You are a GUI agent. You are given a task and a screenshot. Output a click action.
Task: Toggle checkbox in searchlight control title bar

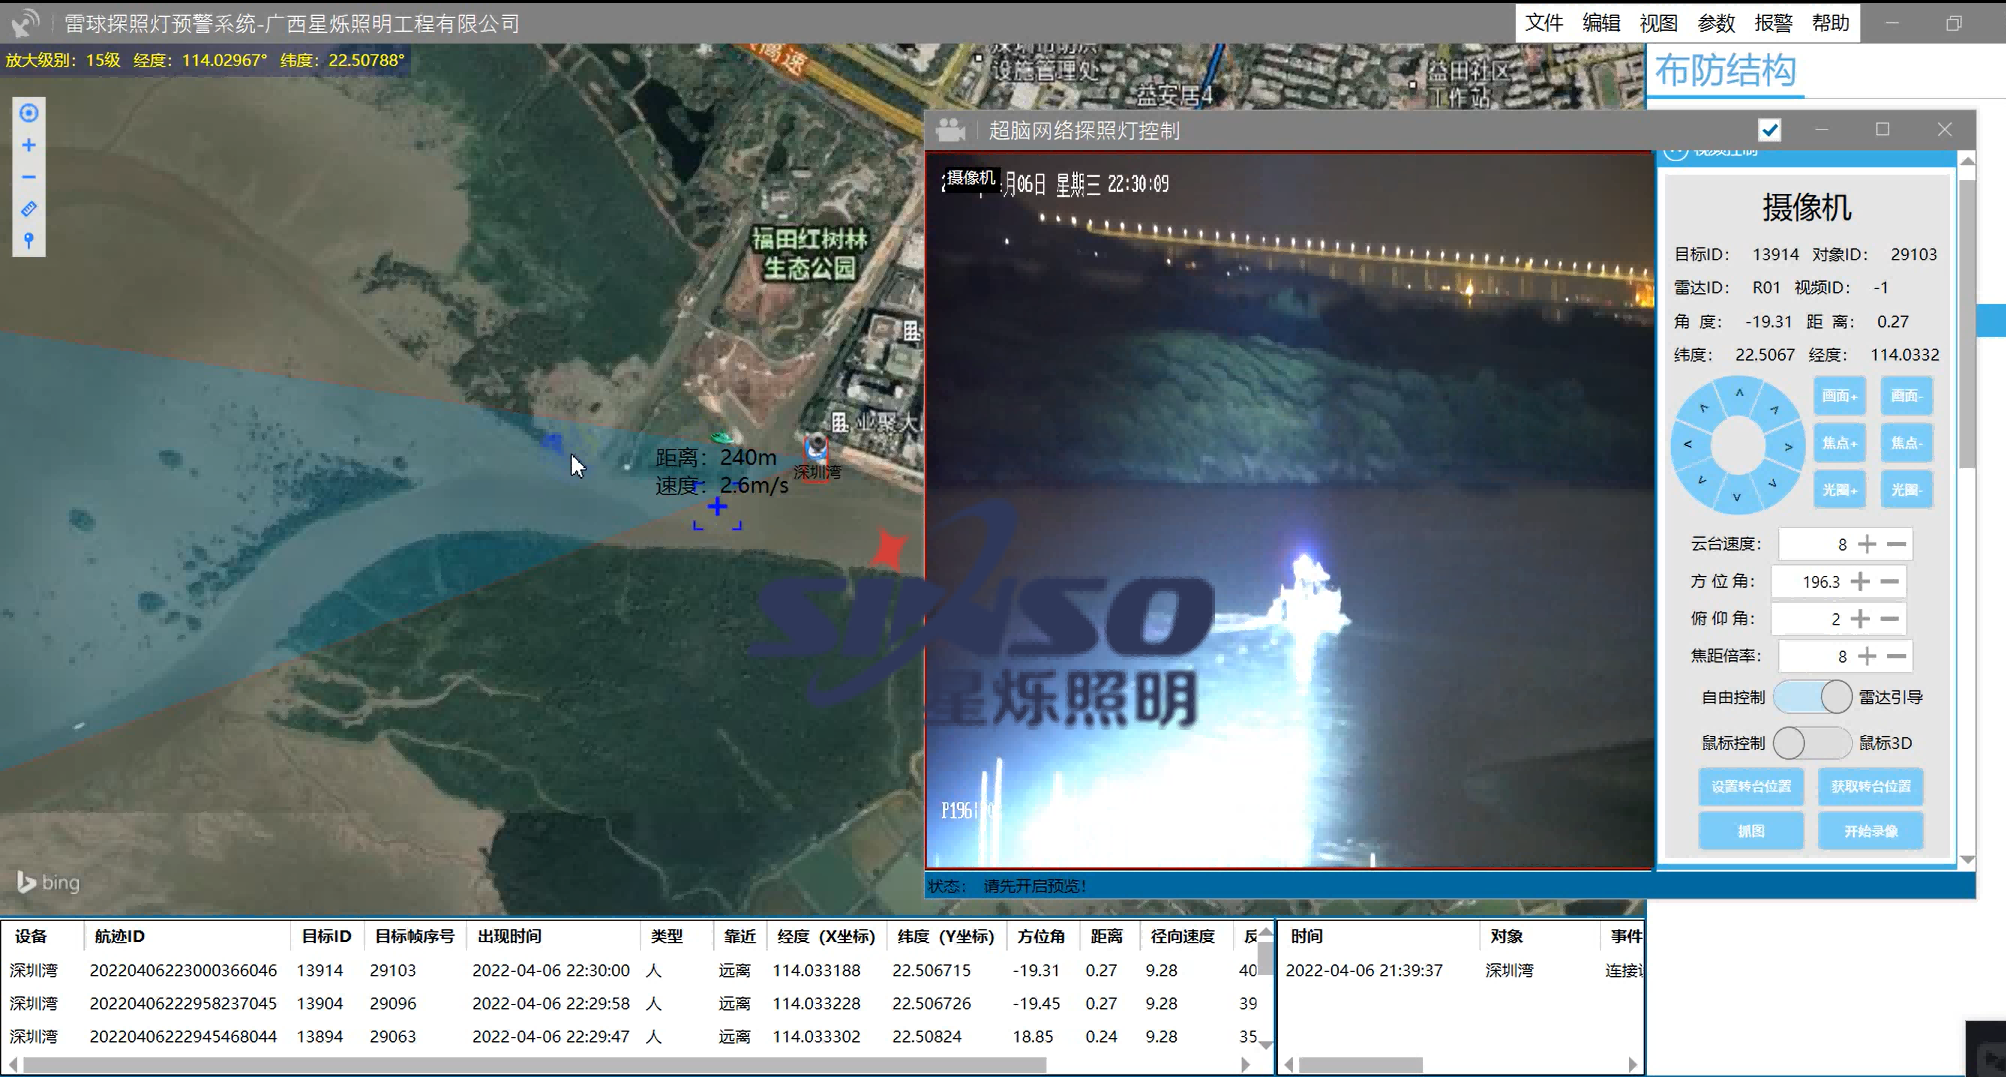point(1769,130)
